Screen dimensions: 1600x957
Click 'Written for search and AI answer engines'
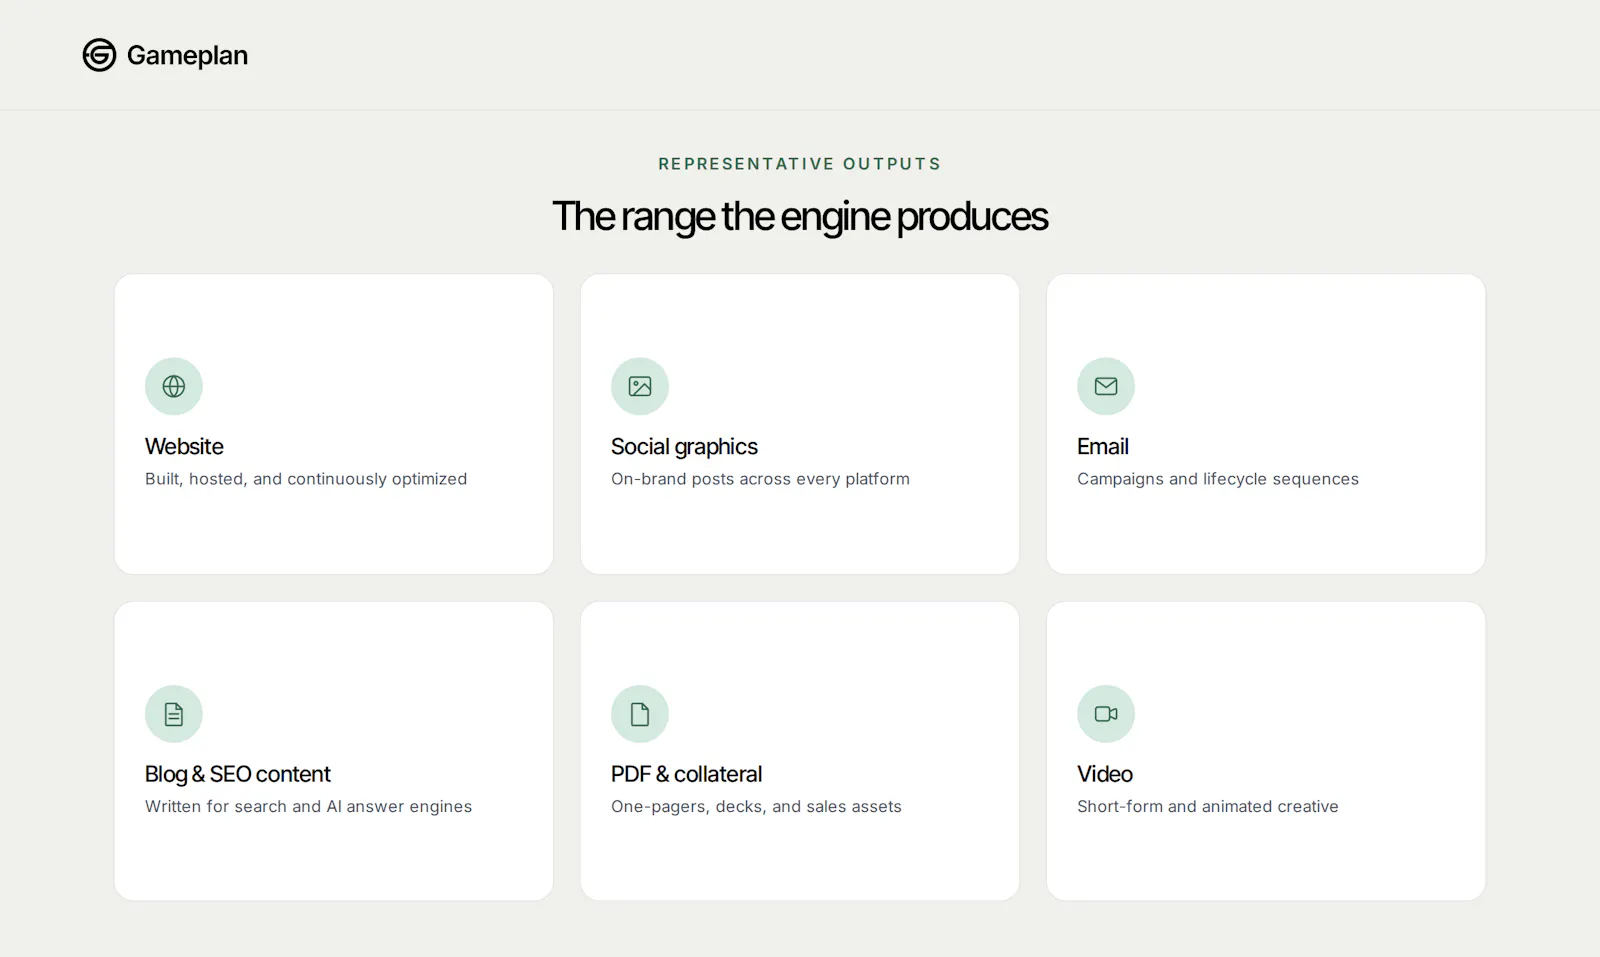point(308,807)
